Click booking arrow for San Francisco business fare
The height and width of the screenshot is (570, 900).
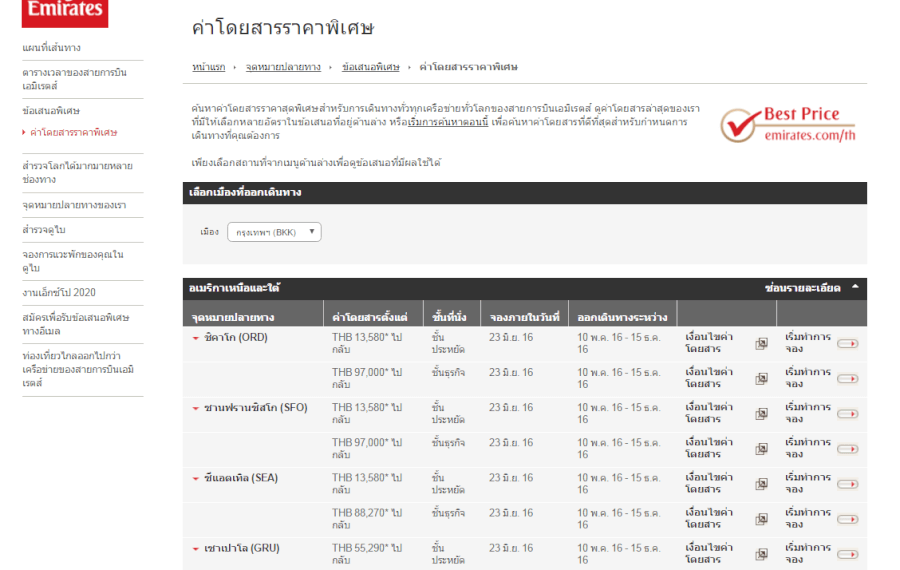pos(847,449)
